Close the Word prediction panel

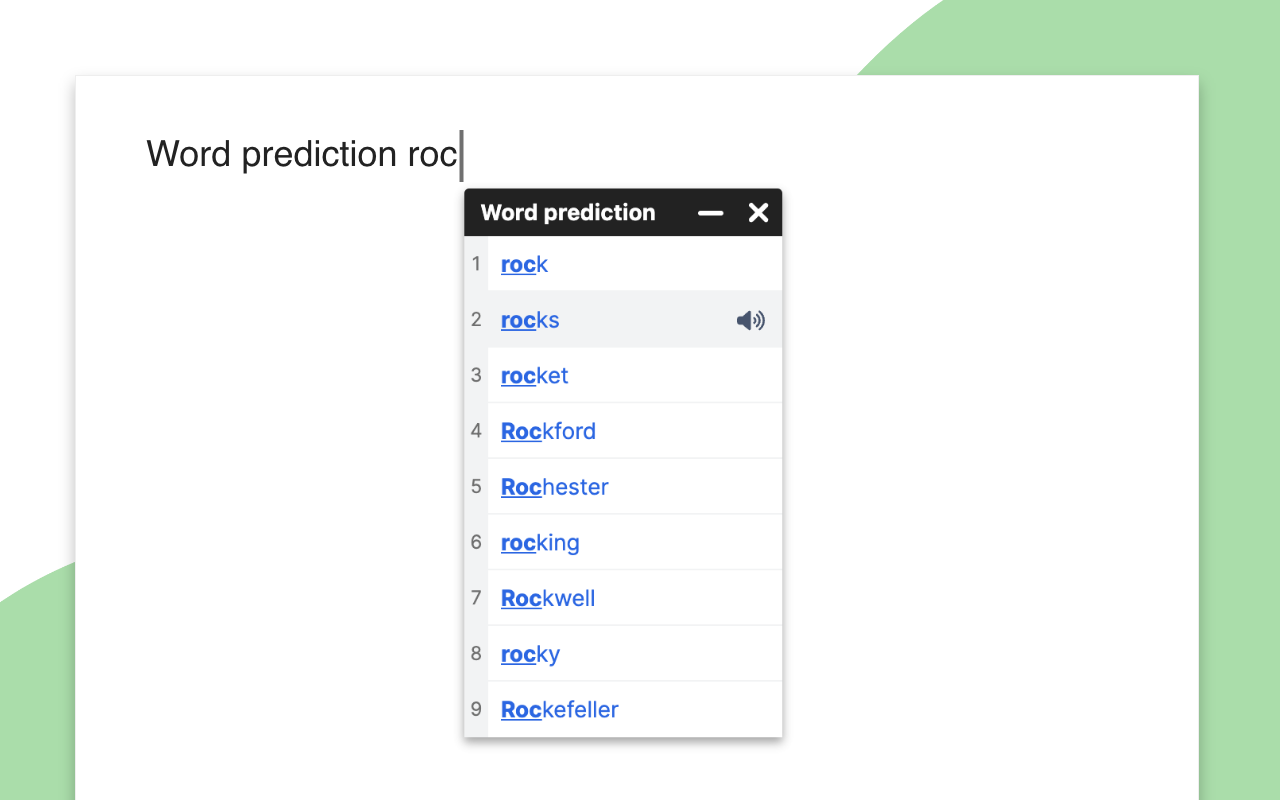click(x=758, y=213)
